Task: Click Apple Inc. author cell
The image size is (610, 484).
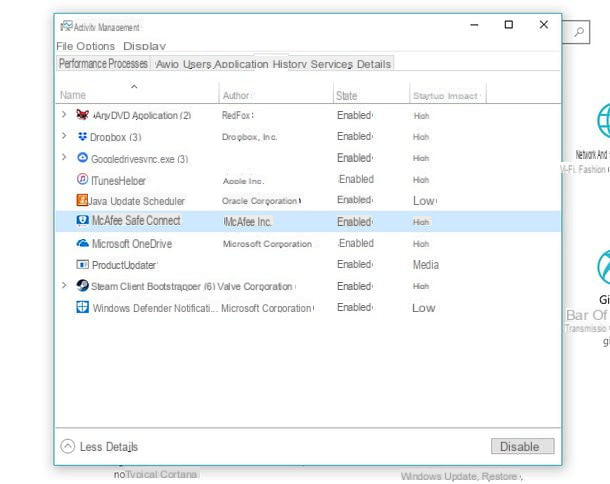Action: tap(243, 181)
